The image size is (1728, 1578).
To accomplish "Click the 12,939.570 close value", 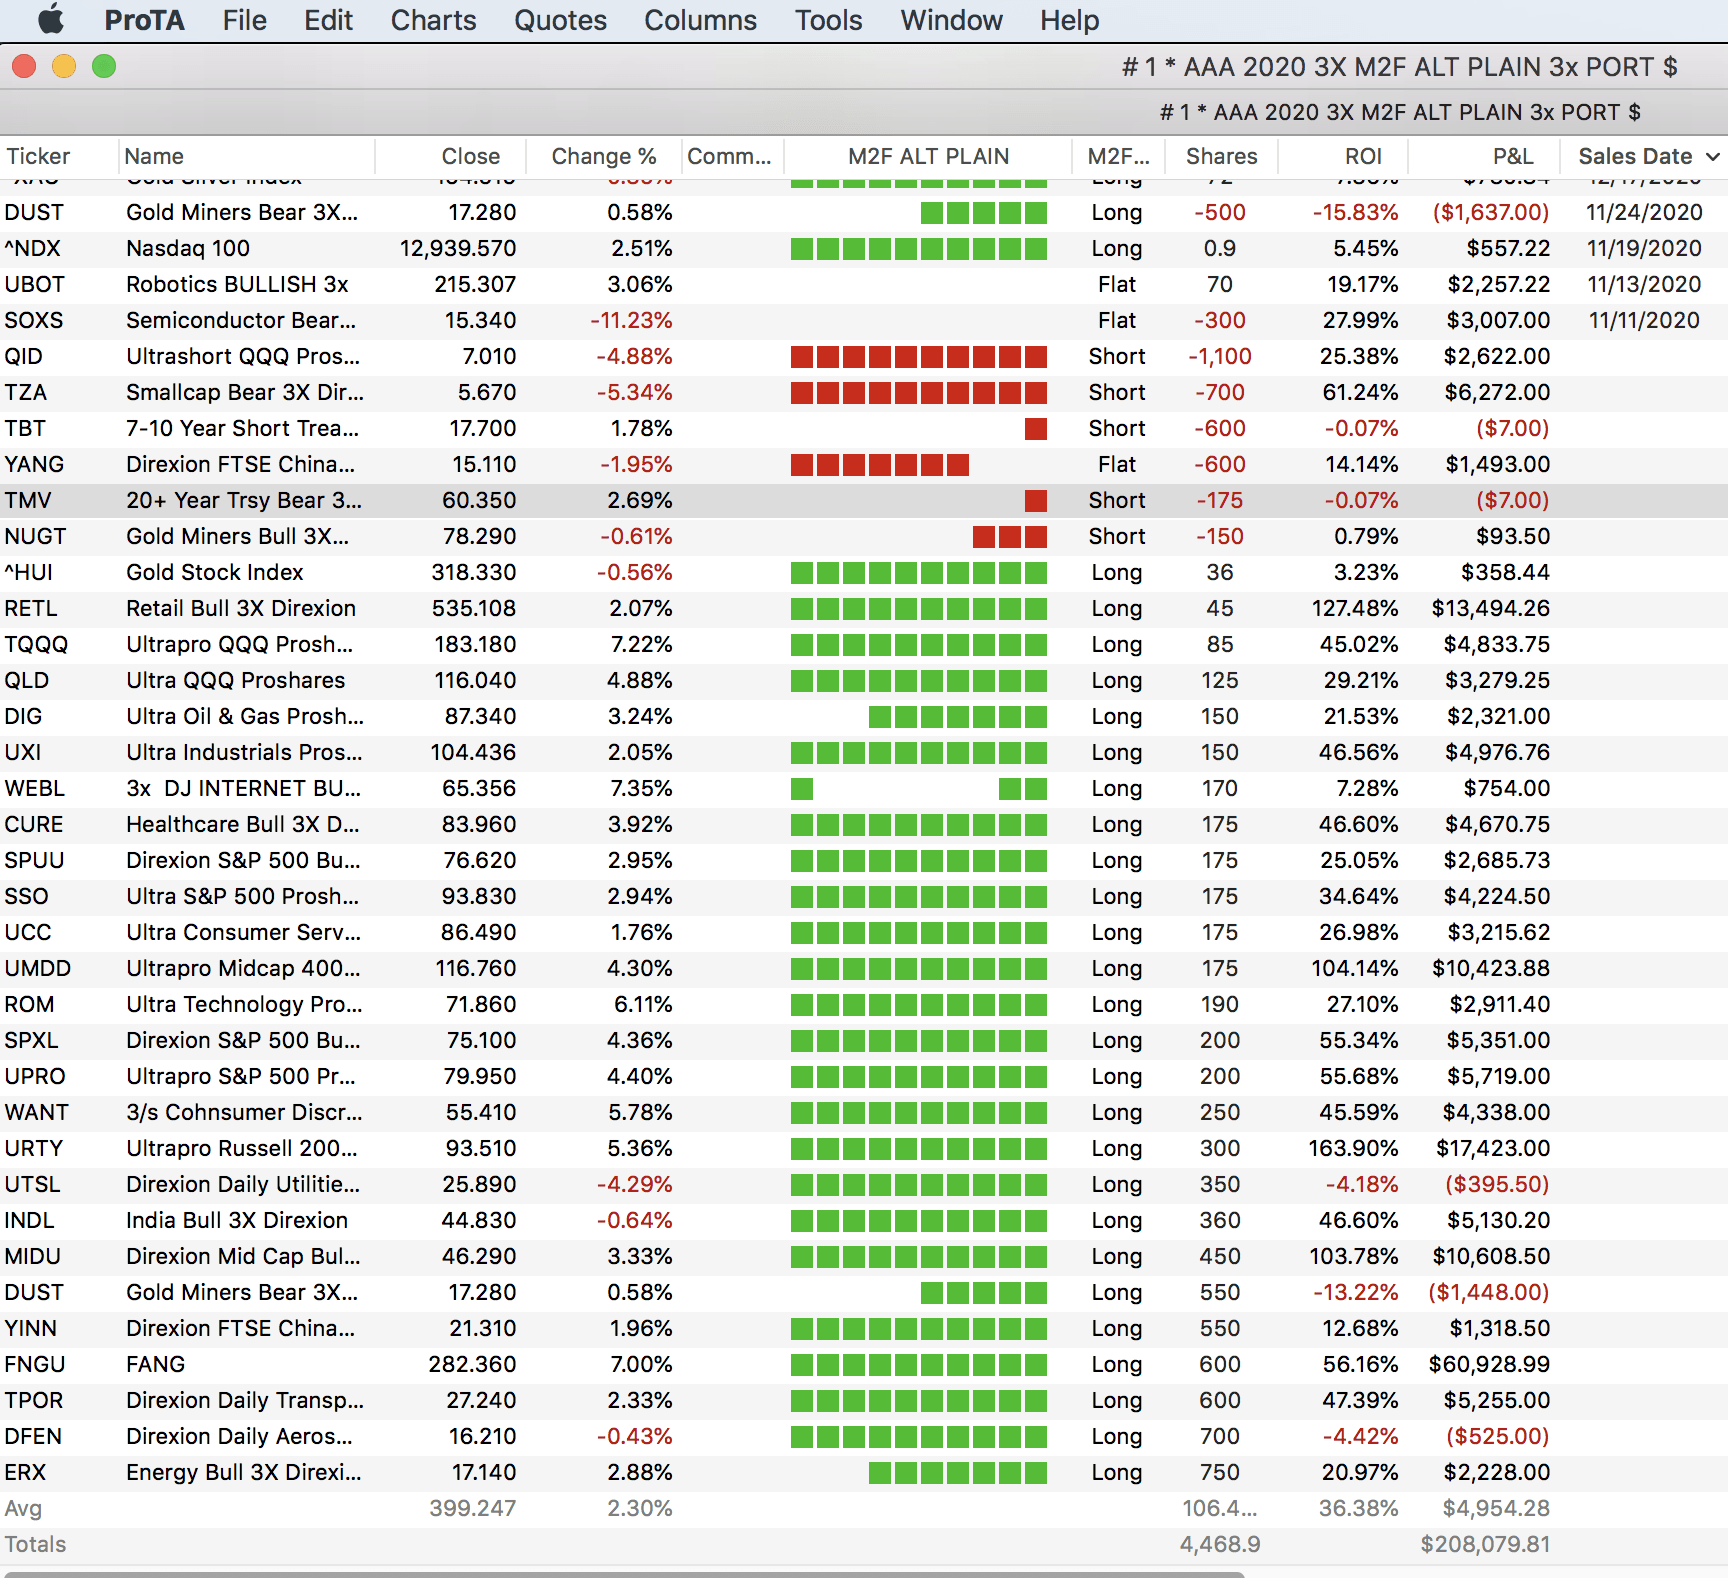I will click(458, 248).
